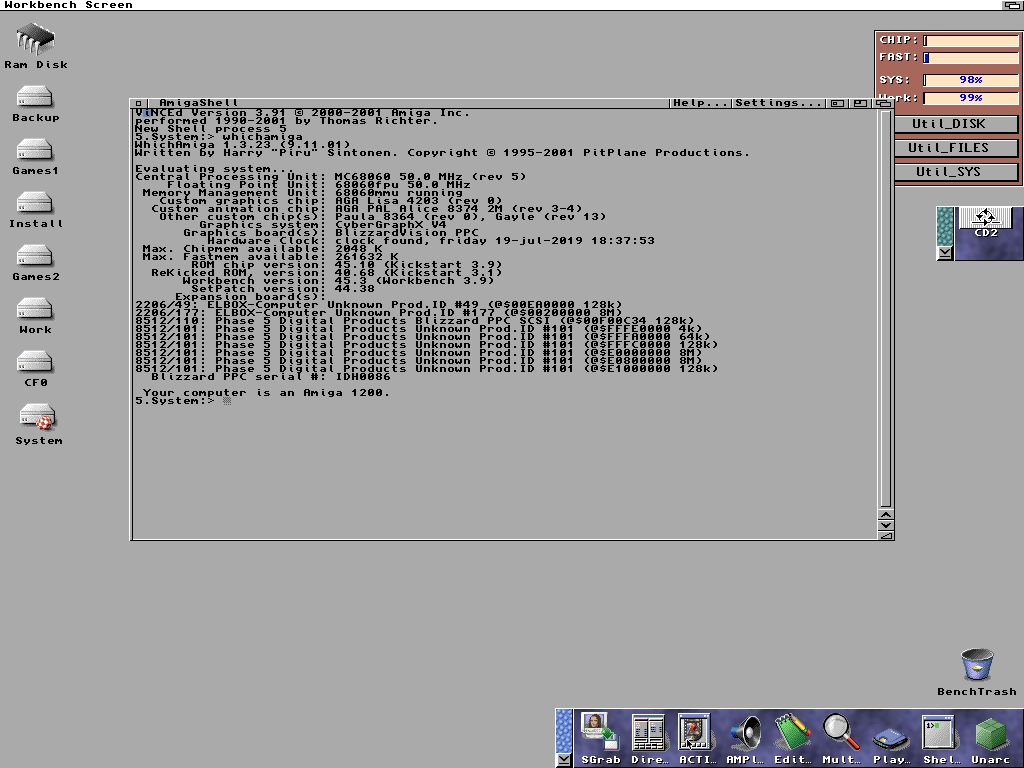Click the '8512/110' Blizzard PPC SCSI line
Image resolution: width=1024 pixels, height=768 pixels.
(x=415, y=321)
